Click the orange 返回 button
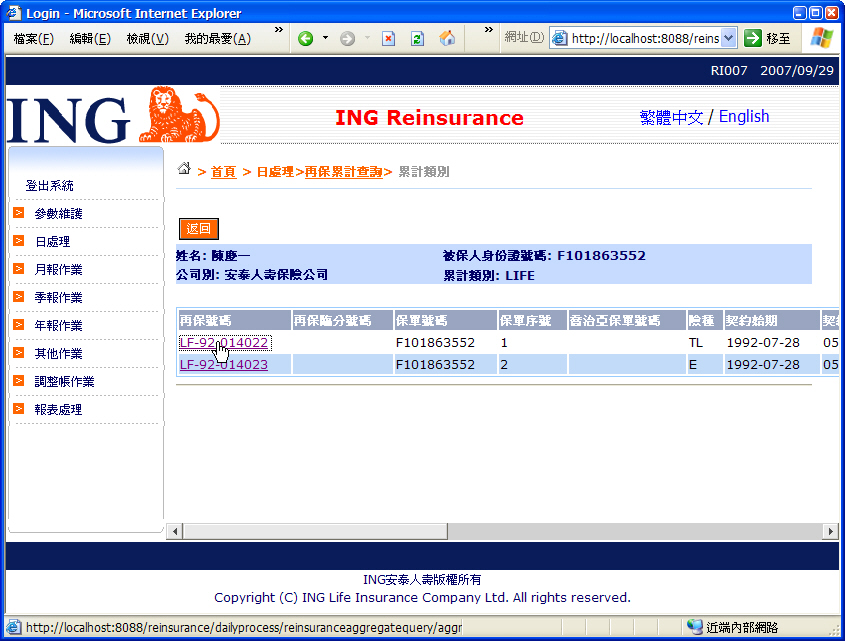 198,229
